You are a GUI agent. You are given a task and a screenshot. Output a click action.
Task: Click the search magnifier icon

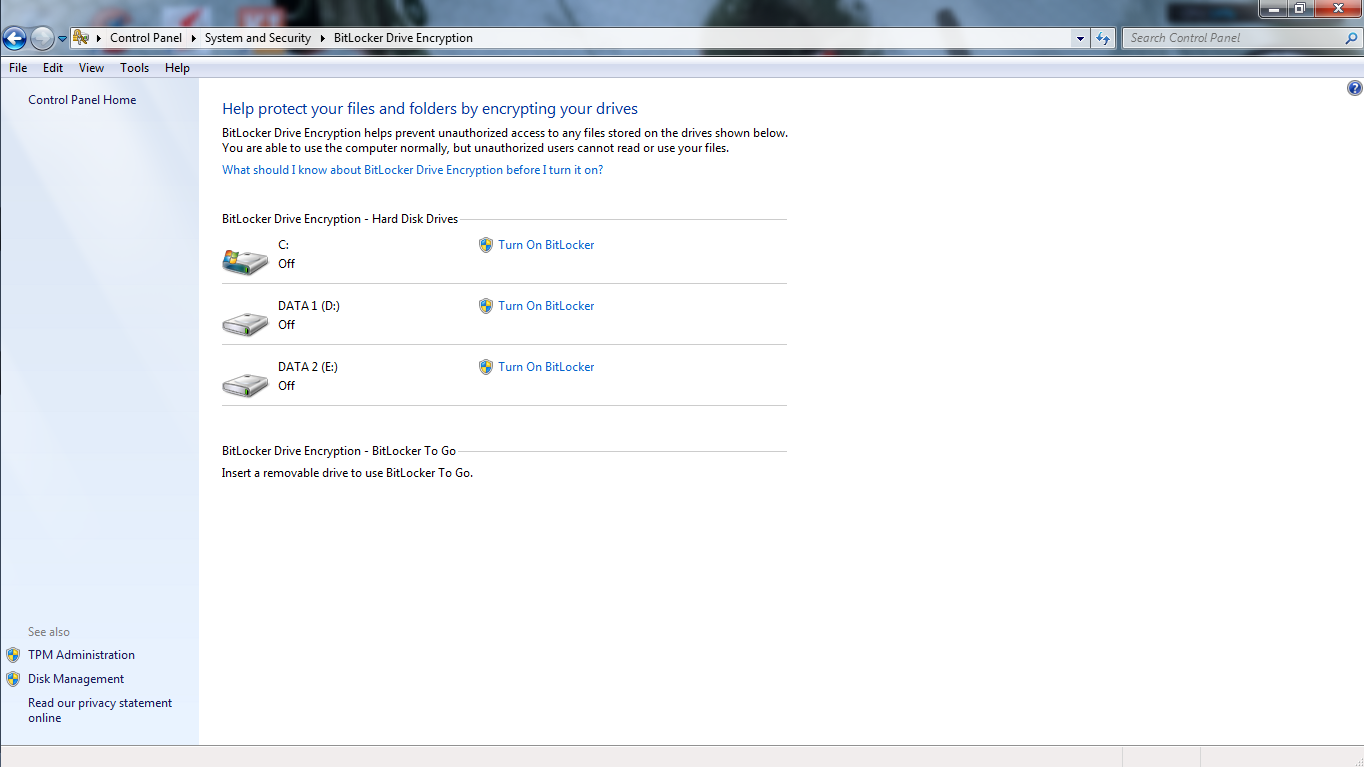(x=1352, y=38)
